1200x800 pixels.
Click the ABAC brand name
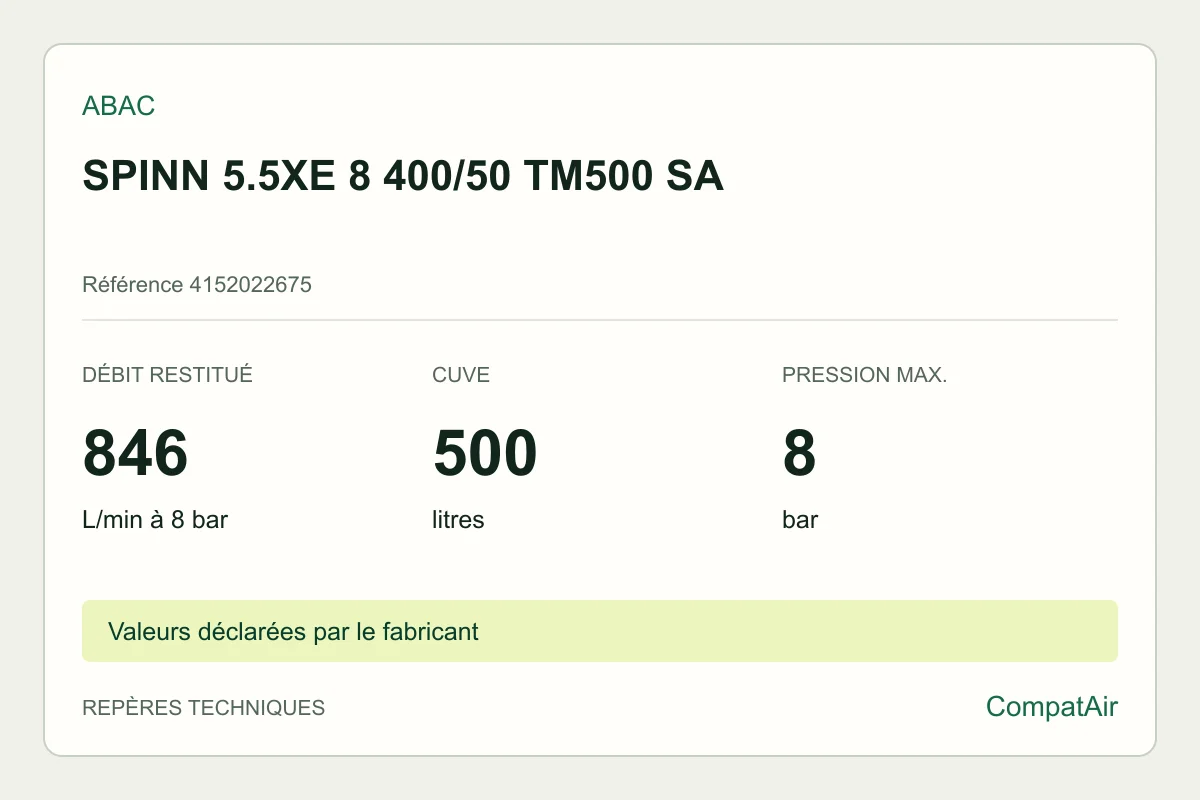click(118, 106)
